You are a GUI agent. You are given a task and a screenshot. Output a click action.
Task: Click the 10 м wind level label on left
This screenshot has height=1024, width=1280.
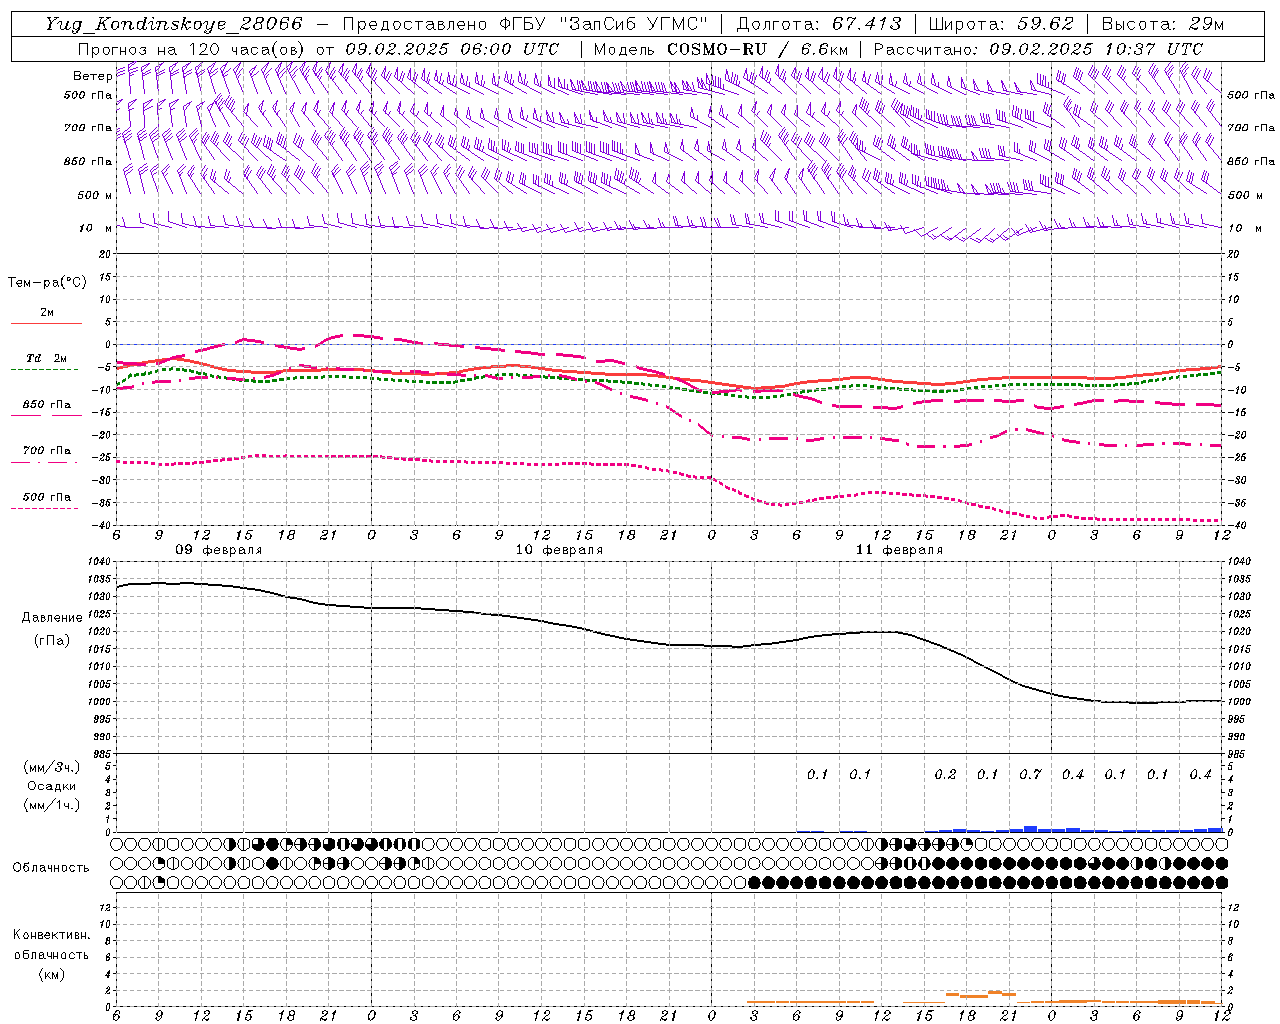click(x=96, y=228)
